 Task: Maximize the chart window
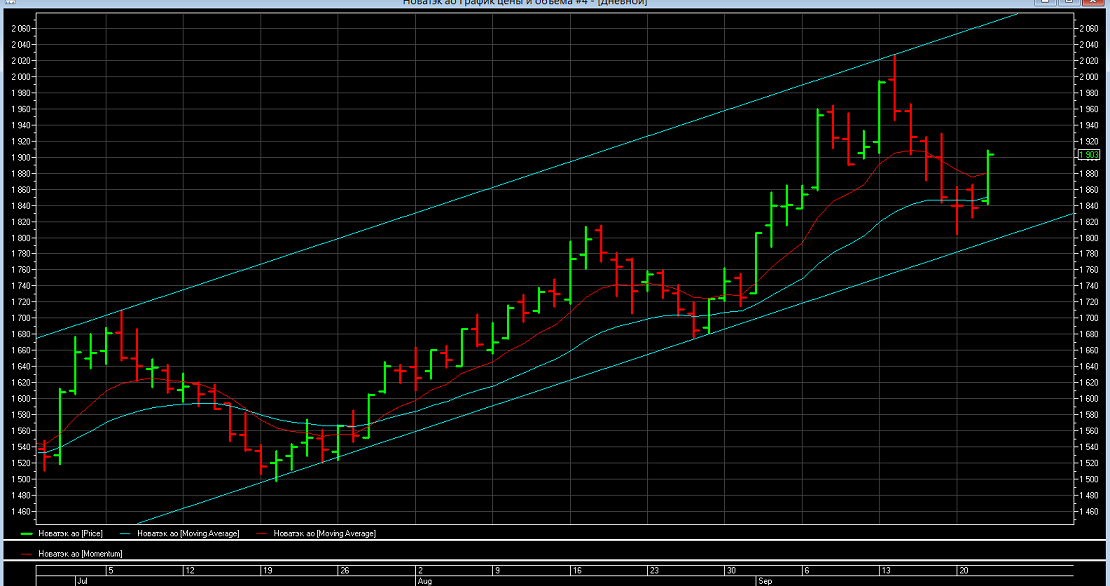(1069, 2)
